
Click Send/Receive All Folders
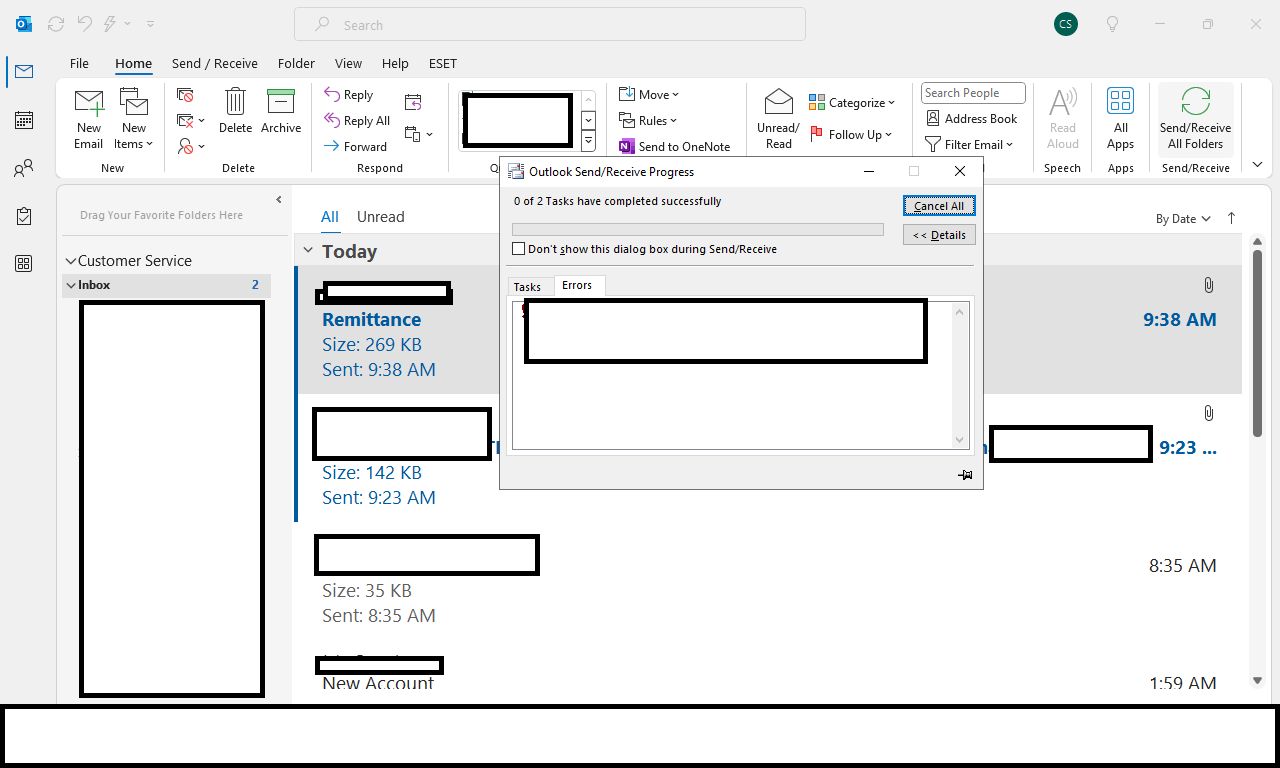1195,118
